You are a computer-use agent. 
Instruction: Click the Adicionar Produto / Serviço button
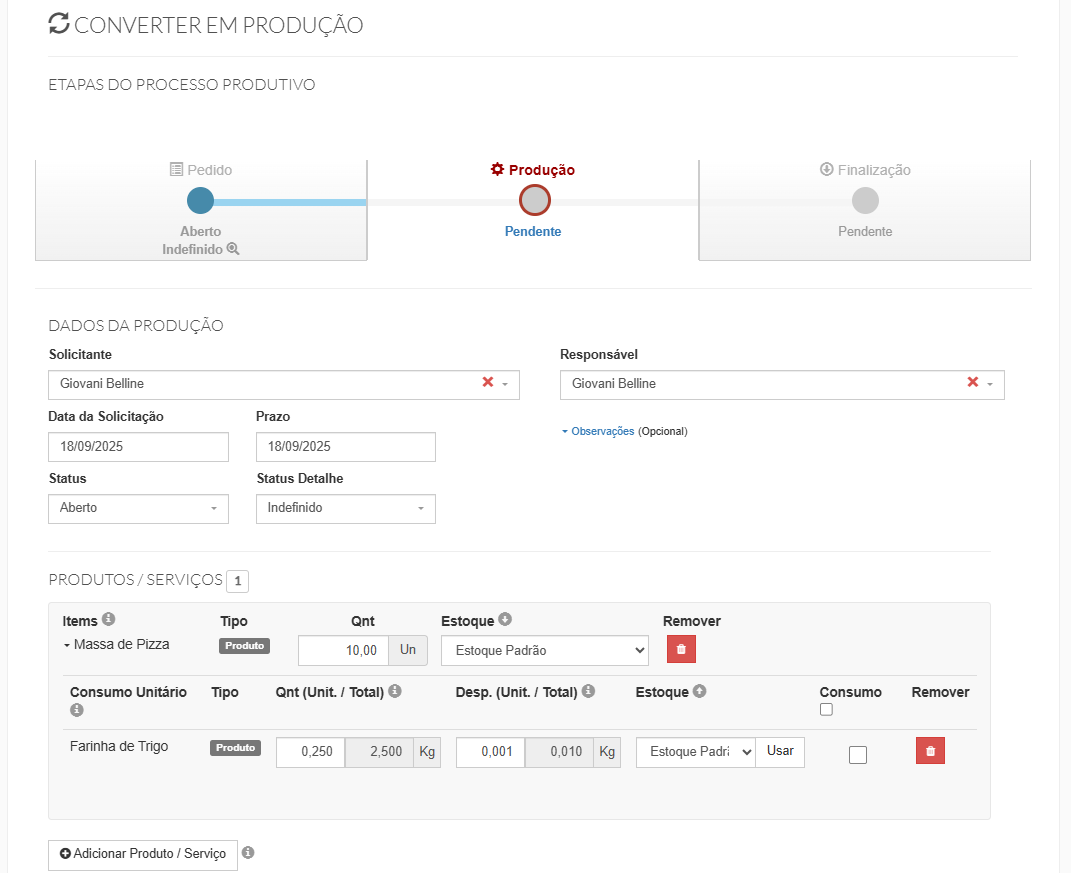coord(143,855)
